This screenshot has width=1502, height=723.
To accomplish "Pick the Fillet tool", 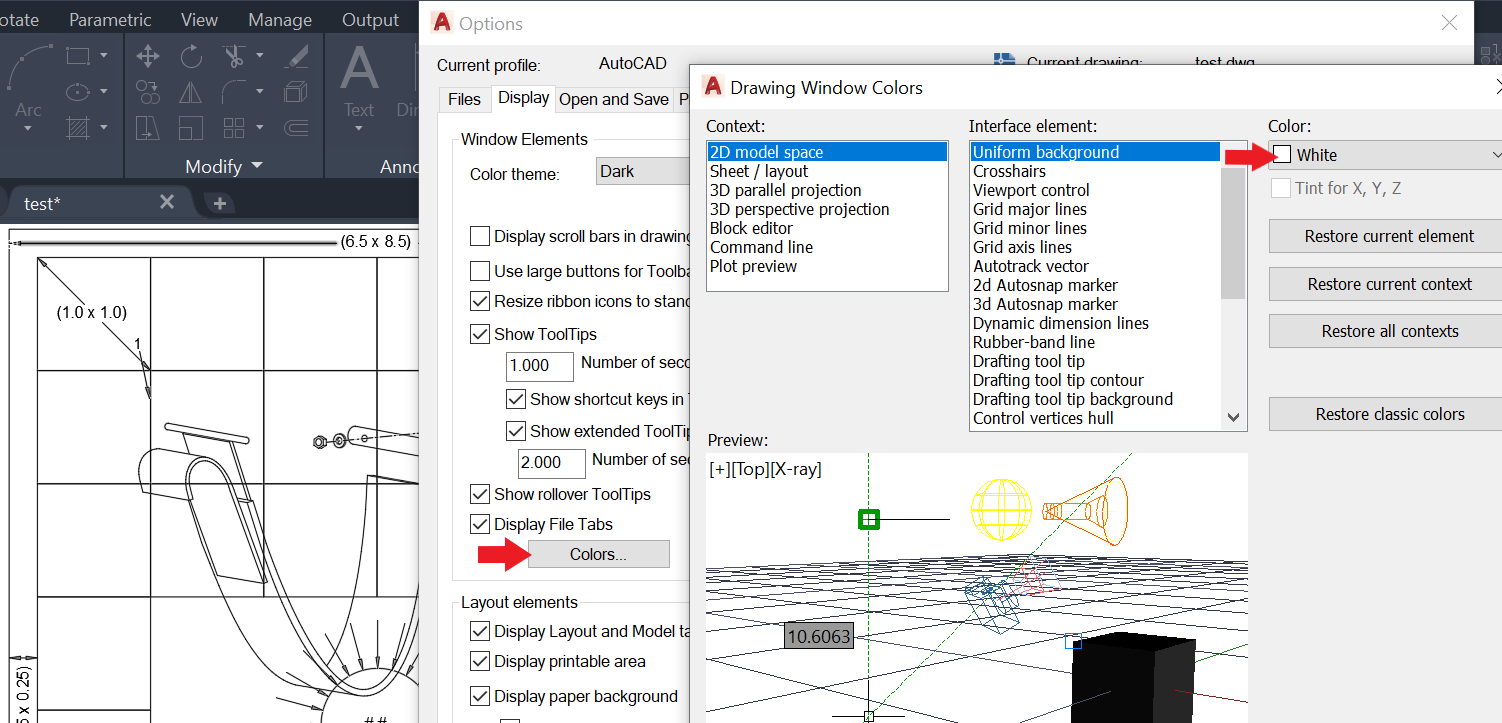I will 234,92.
